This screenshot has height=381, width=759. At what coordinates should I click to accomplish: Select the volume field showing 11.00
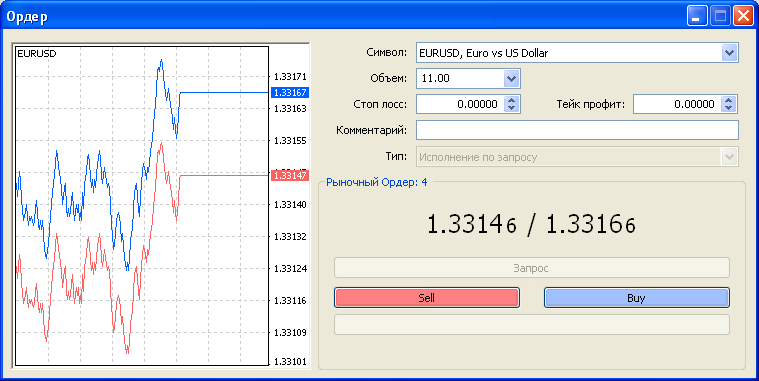click(460, 78)
